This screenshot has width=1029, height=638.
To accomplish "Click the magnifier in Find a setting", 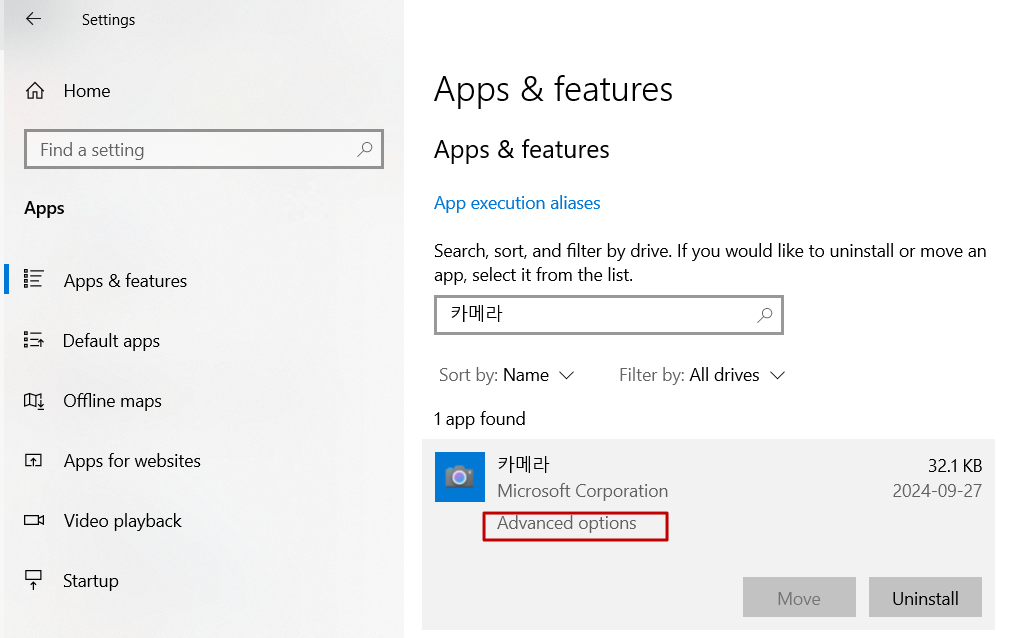I will coord(365,150).
